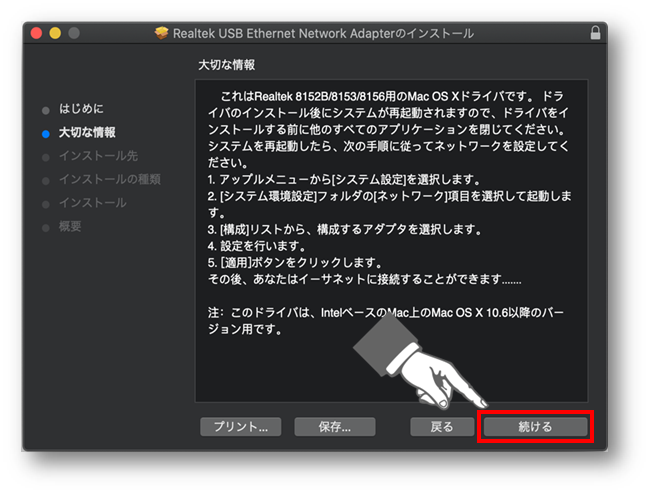Viewport: 650px width, 494px height.
Task: Select the インストールの種類 step in sidebar
Action: coord(110,179)
